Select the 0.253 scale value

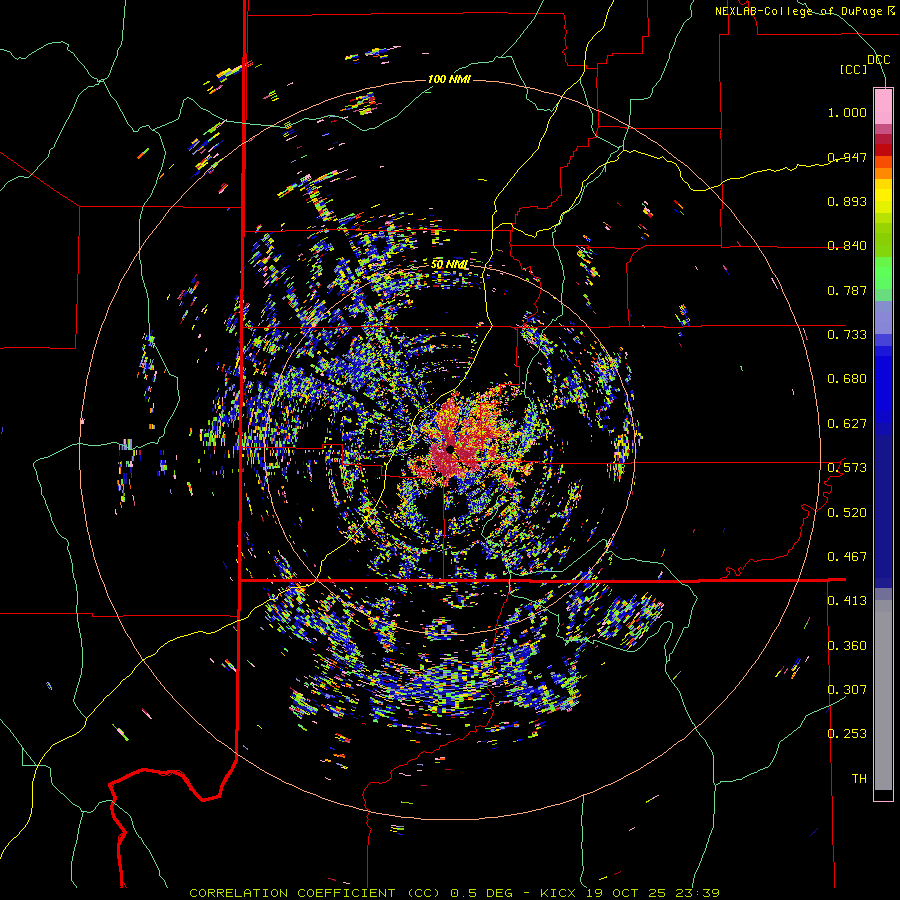point(847,734)
